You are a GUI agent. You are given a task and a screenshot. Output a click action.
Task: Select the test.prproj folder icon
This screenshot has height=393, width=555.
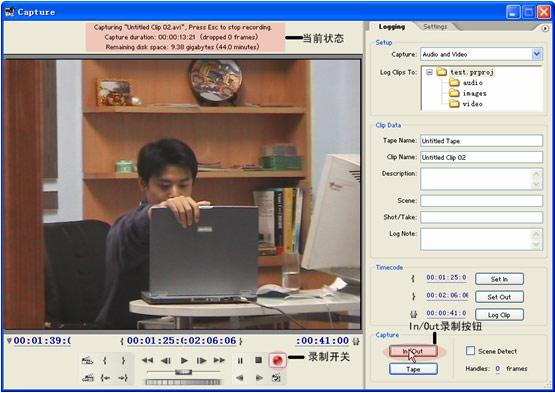click(x=441, y=72)
